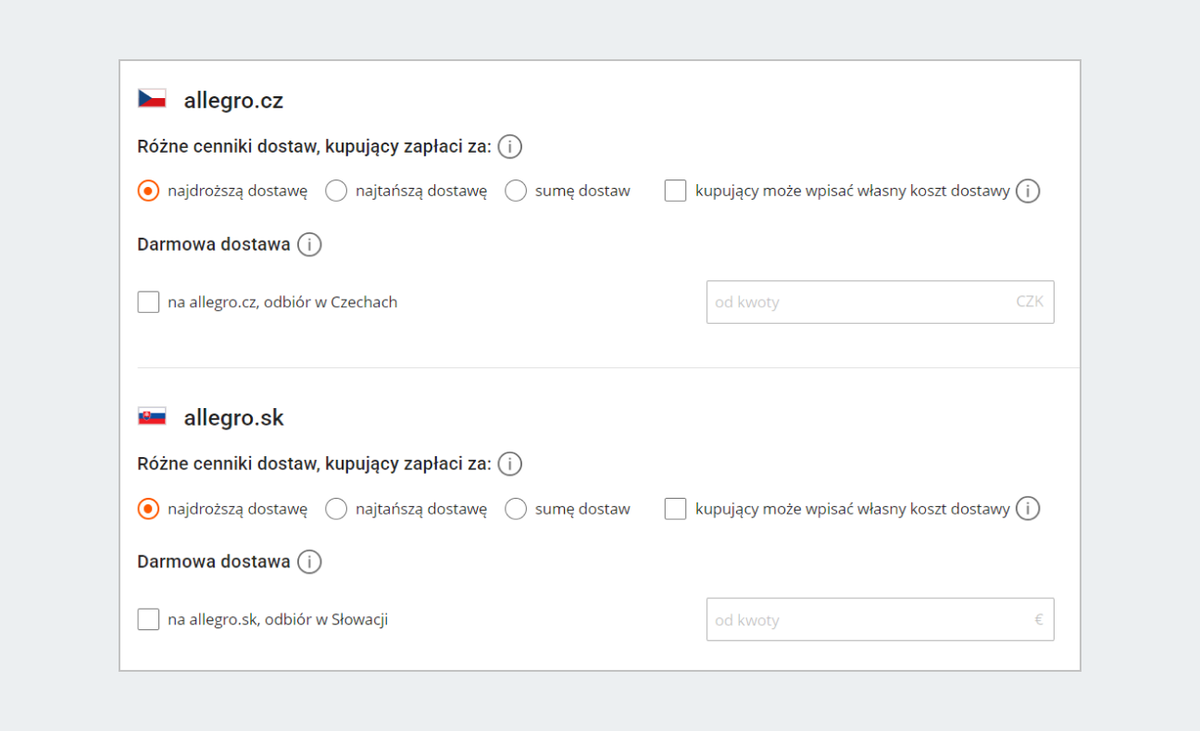Screen dimensions: 1200x731
Task: Check free delivery with pickup in Czechach
Action: (148, 302)
